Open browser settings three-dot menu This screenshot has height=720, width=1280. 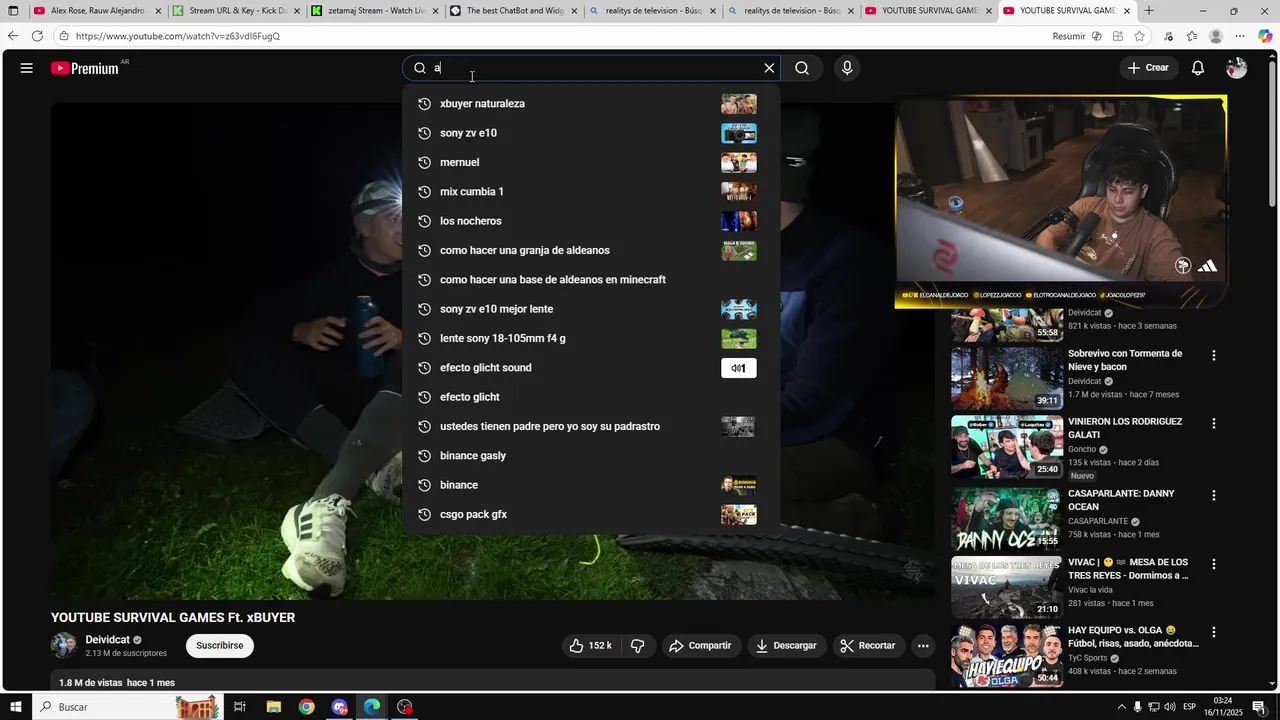pos(1240,36)
